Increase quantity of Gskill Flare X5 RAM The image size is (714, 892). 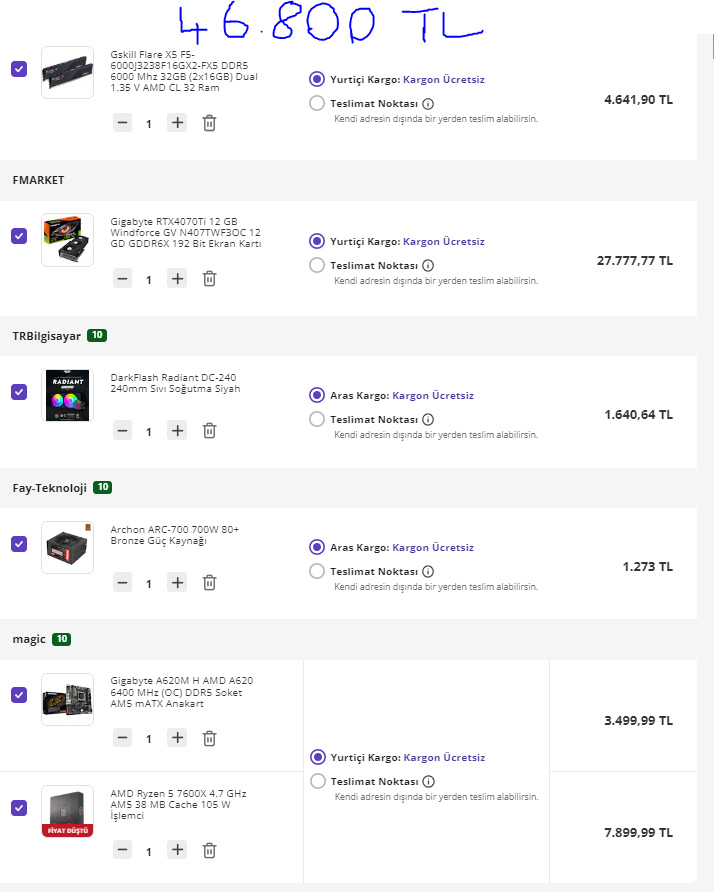[177, 123]
